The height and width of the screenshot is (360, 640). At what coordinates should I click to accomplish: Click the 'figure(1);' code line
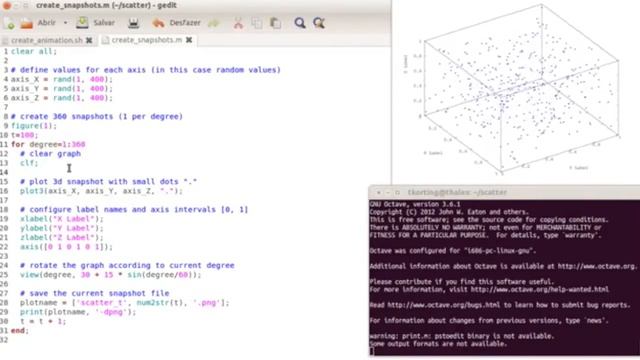34,126
